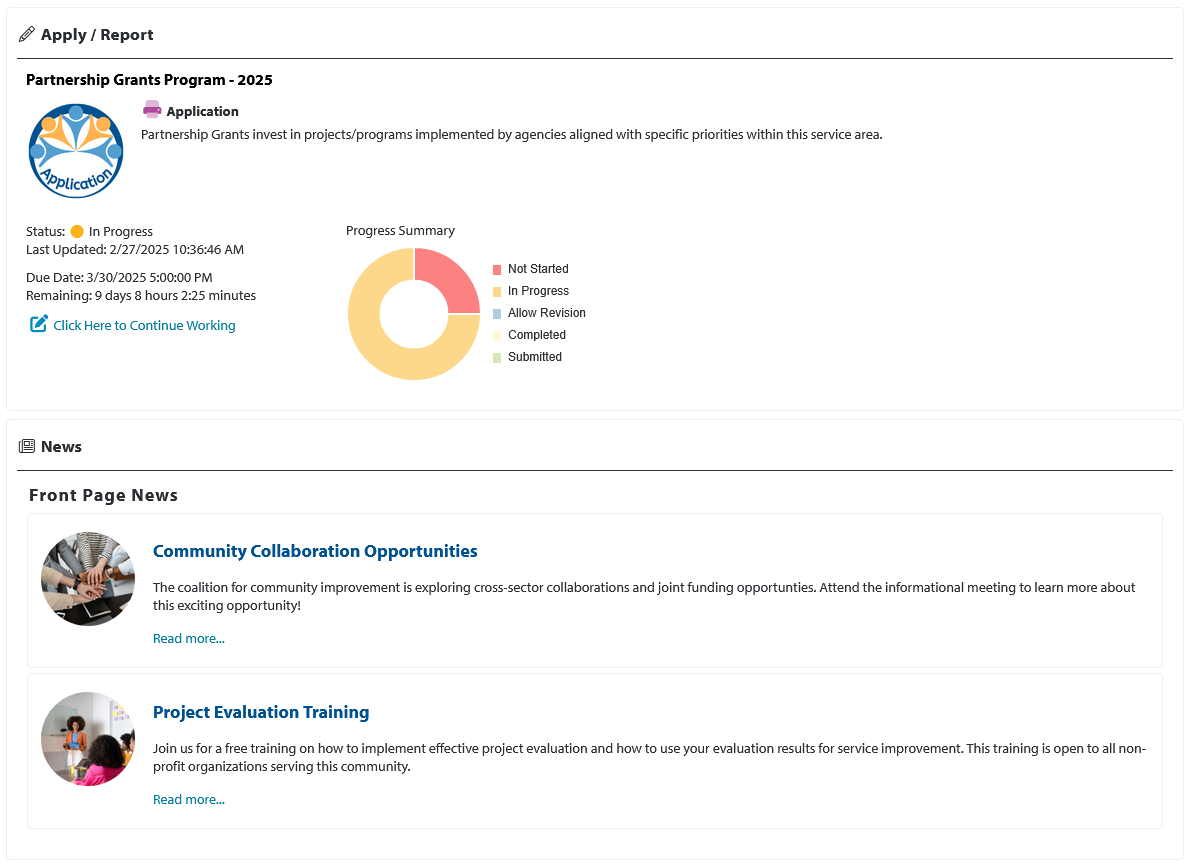Screen dimensions: 1191x866
Task: Click the Submitted green legend marker
Action: (496, 356)
